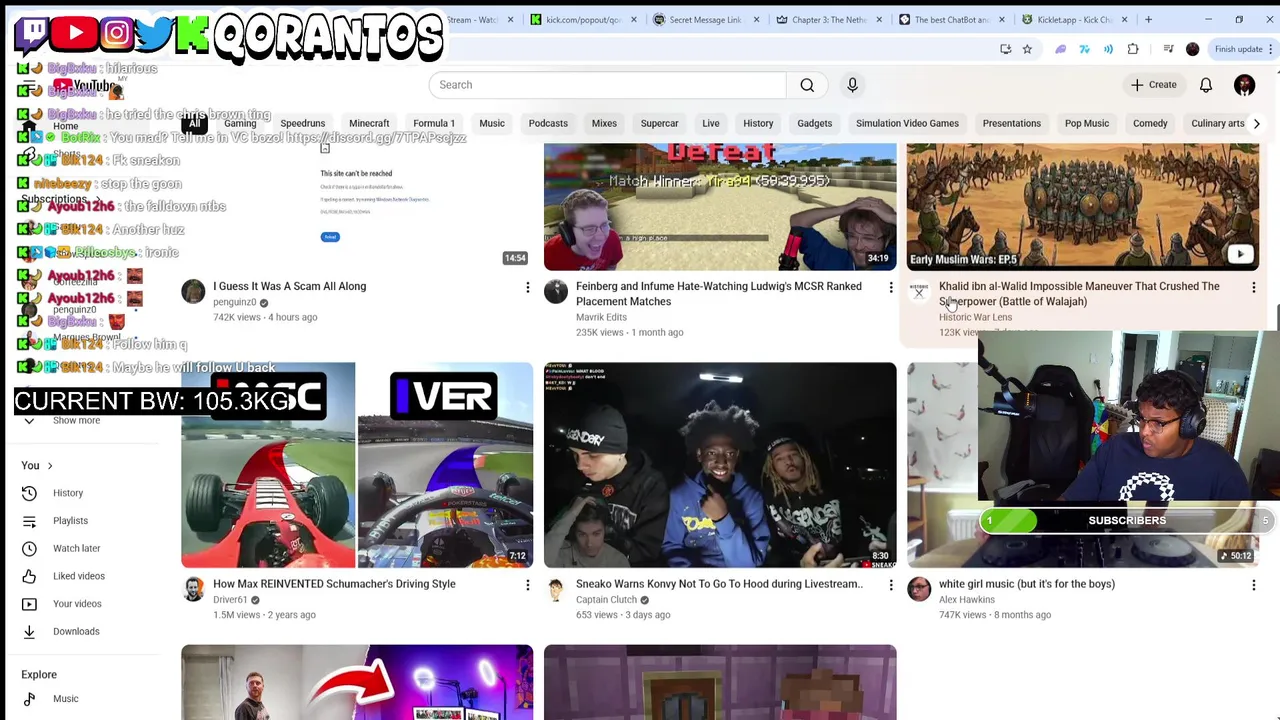The height and width of the screenshot is (720, 1280).
Task: Open Alex Hawkins channel avatar
Action: click(x=919, y=589)
